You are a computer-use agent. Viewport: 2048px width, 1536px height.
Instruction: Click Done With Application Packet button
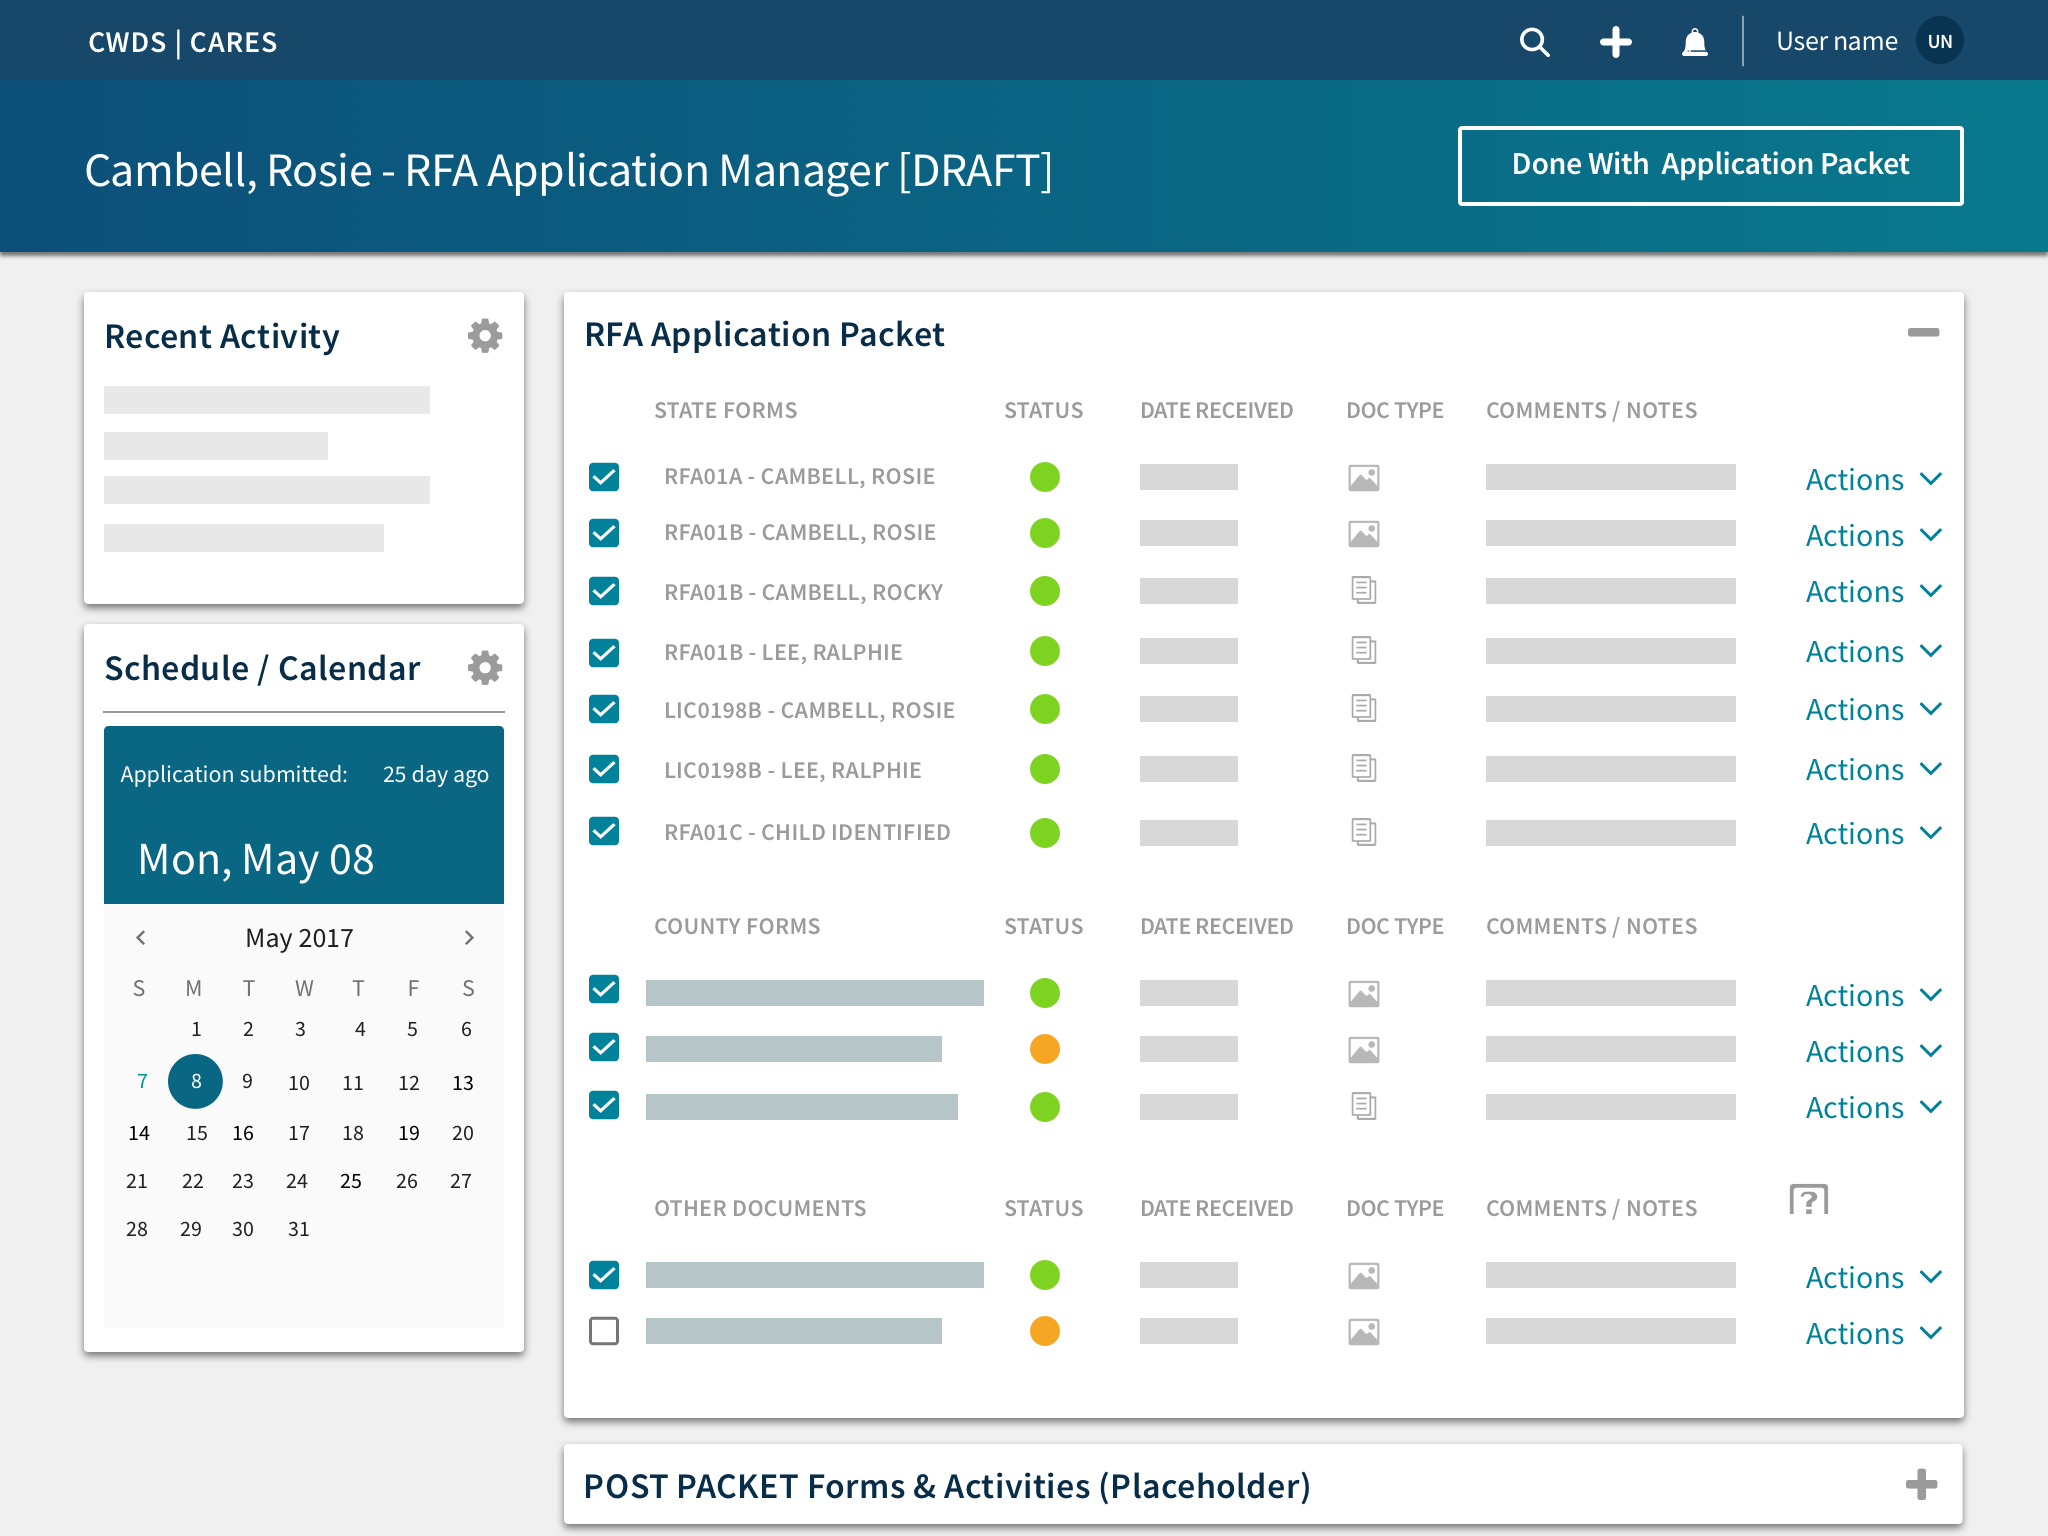(x=1710, y=165)
